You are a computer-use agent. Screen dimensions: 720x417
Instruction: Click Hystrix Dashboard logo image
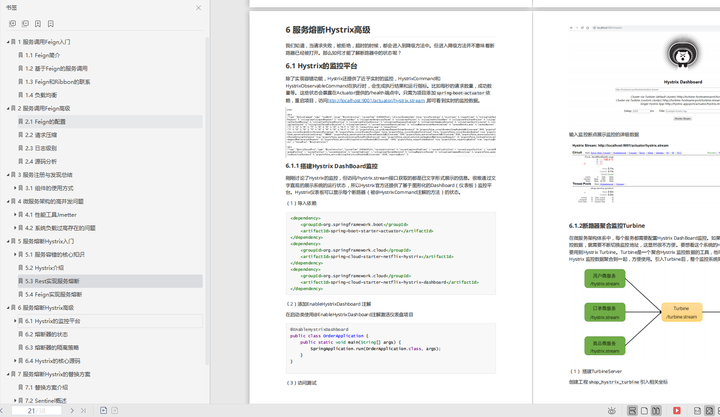coord(683,54)
